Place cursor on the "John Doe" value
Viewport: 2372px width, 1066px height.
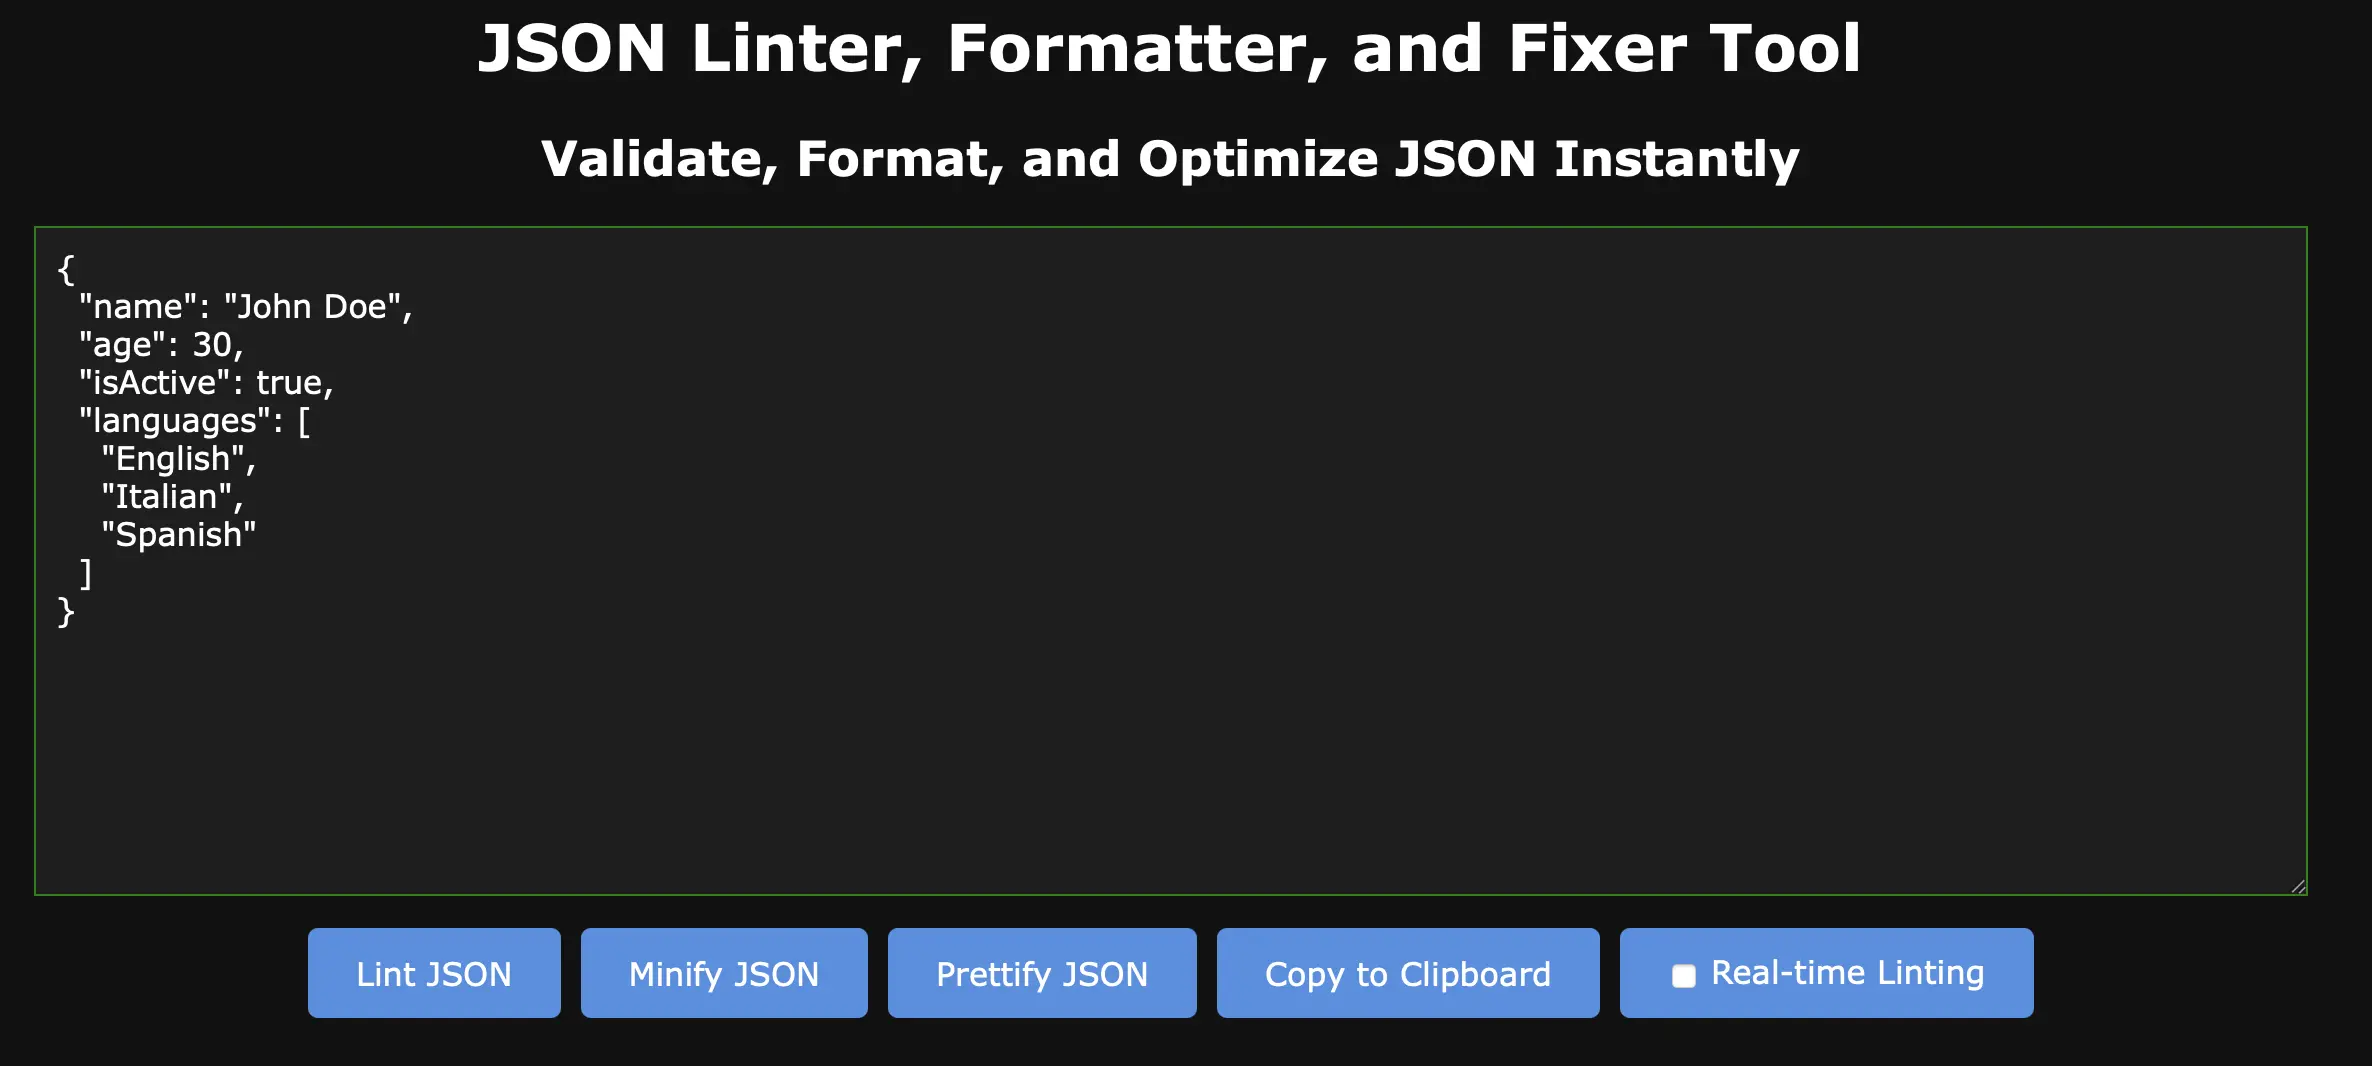click(x=312, y=307)
